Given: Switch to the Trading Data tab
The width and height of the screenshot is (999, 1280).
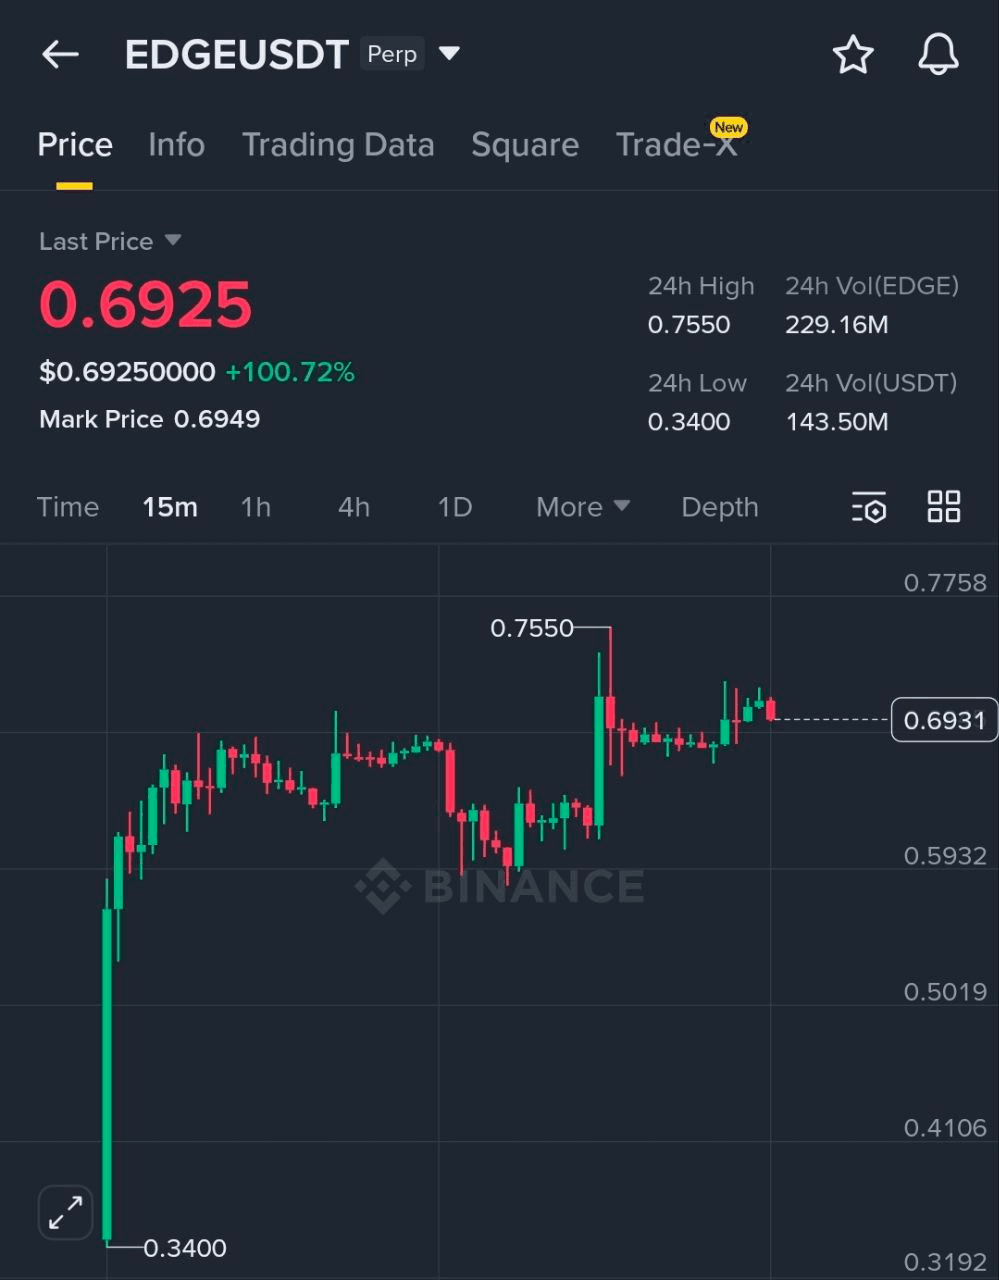Looking at the screenshot, I should [x=338, y=145].
